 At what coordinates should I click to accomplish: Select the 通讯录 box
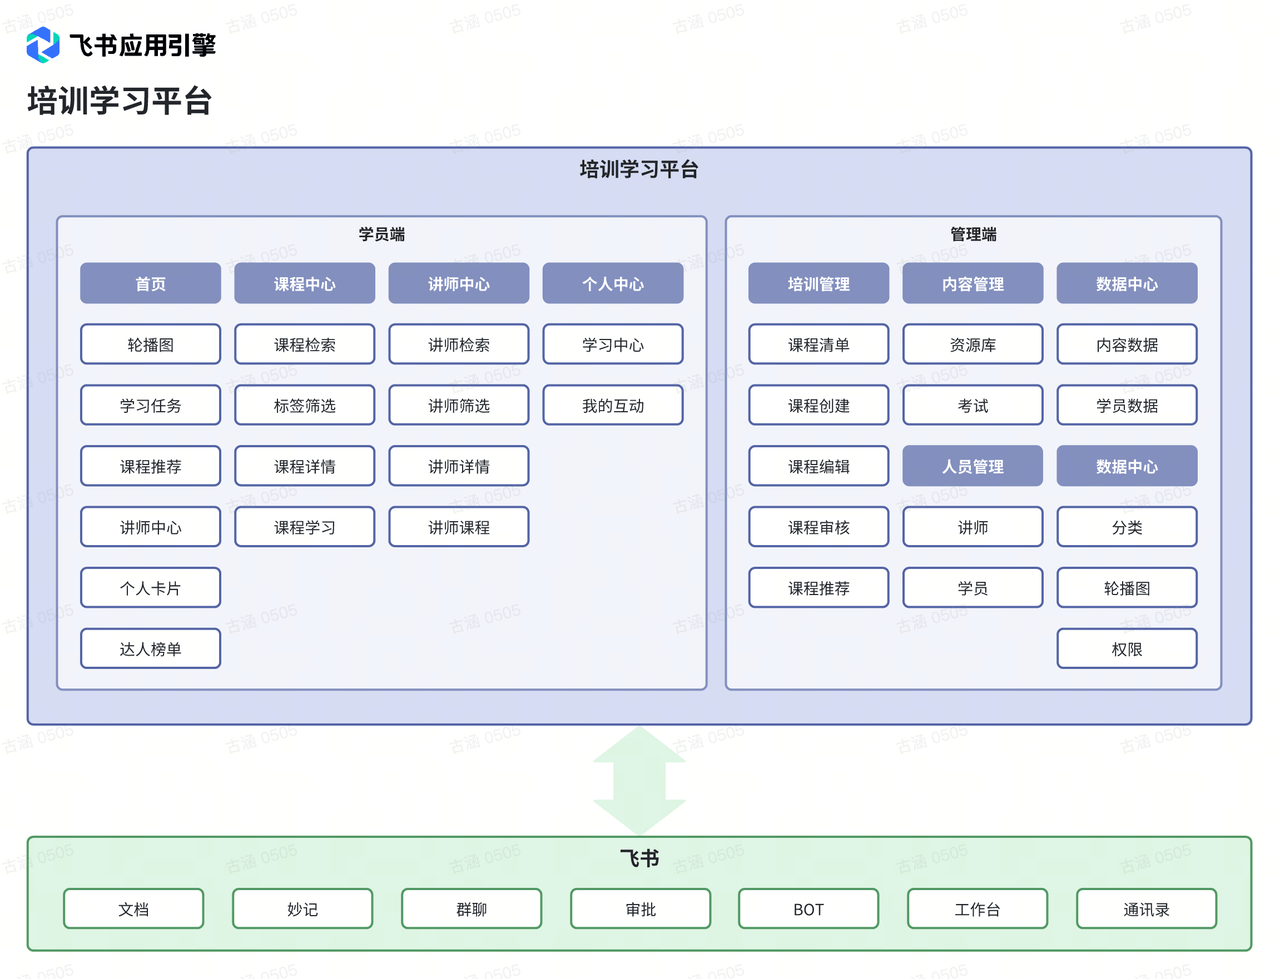point(1147,909)
